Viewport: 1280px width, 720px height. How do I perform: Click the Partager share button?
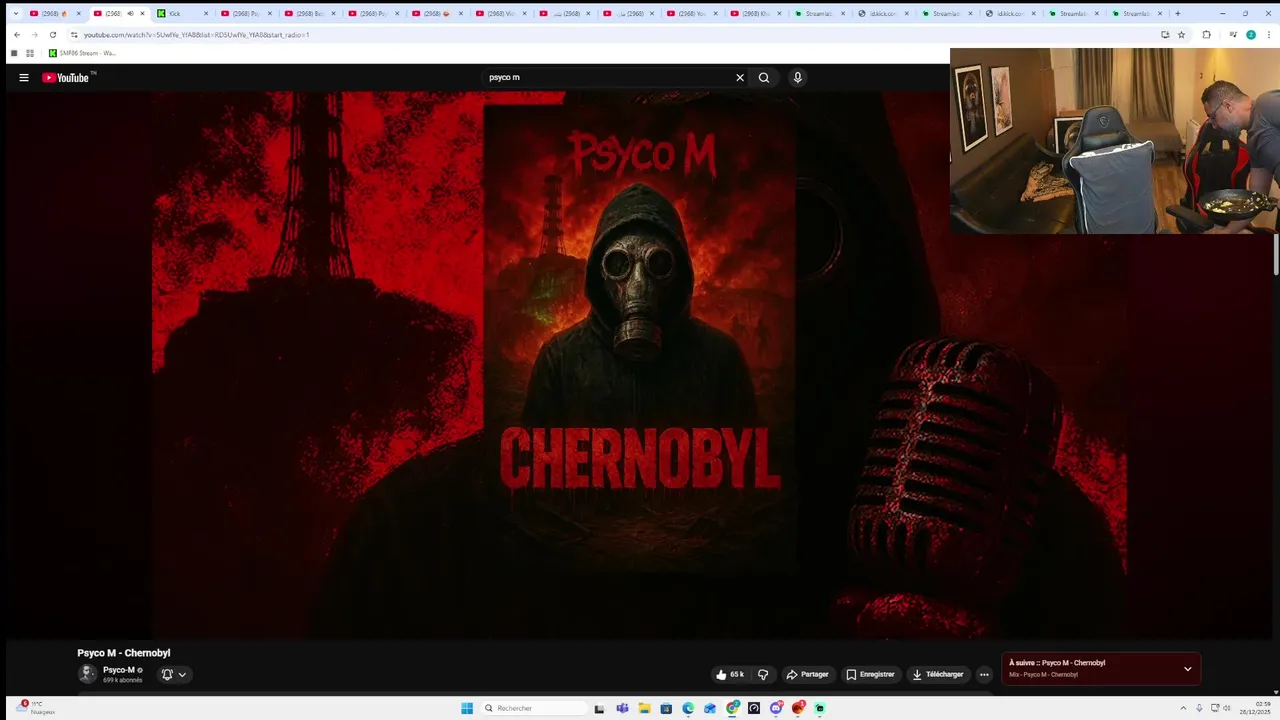tap(807, 674)
